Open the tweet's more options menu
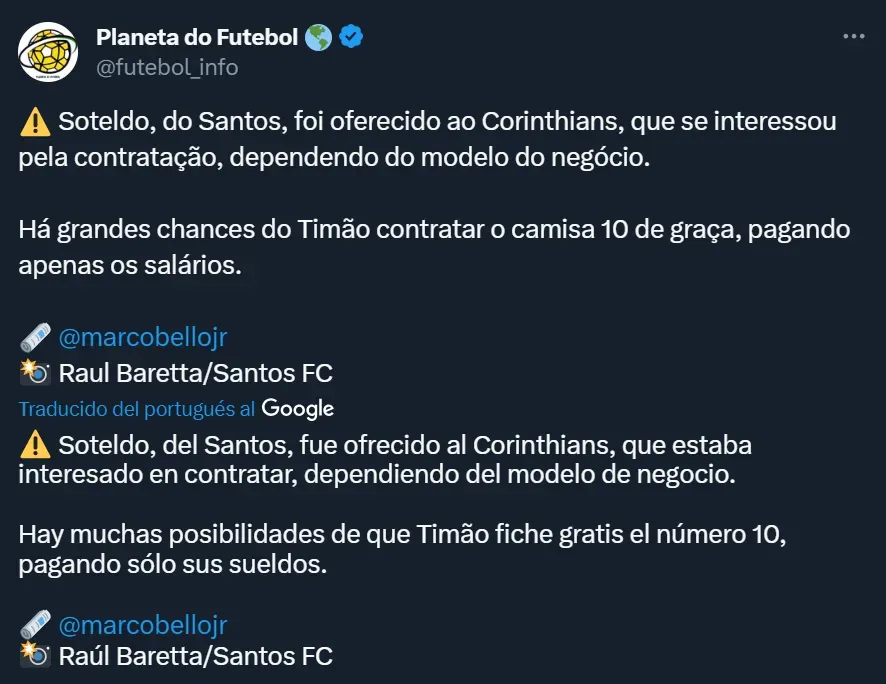 point(853,37)
